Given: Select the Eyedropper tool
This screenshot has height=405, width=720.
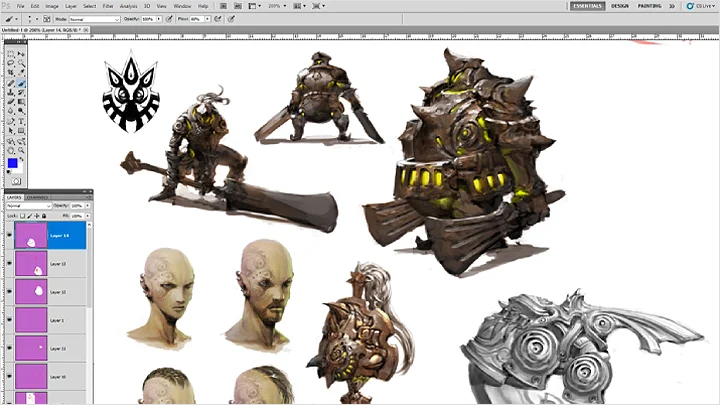Looking at the screenshot, I should tap(21, 73).
